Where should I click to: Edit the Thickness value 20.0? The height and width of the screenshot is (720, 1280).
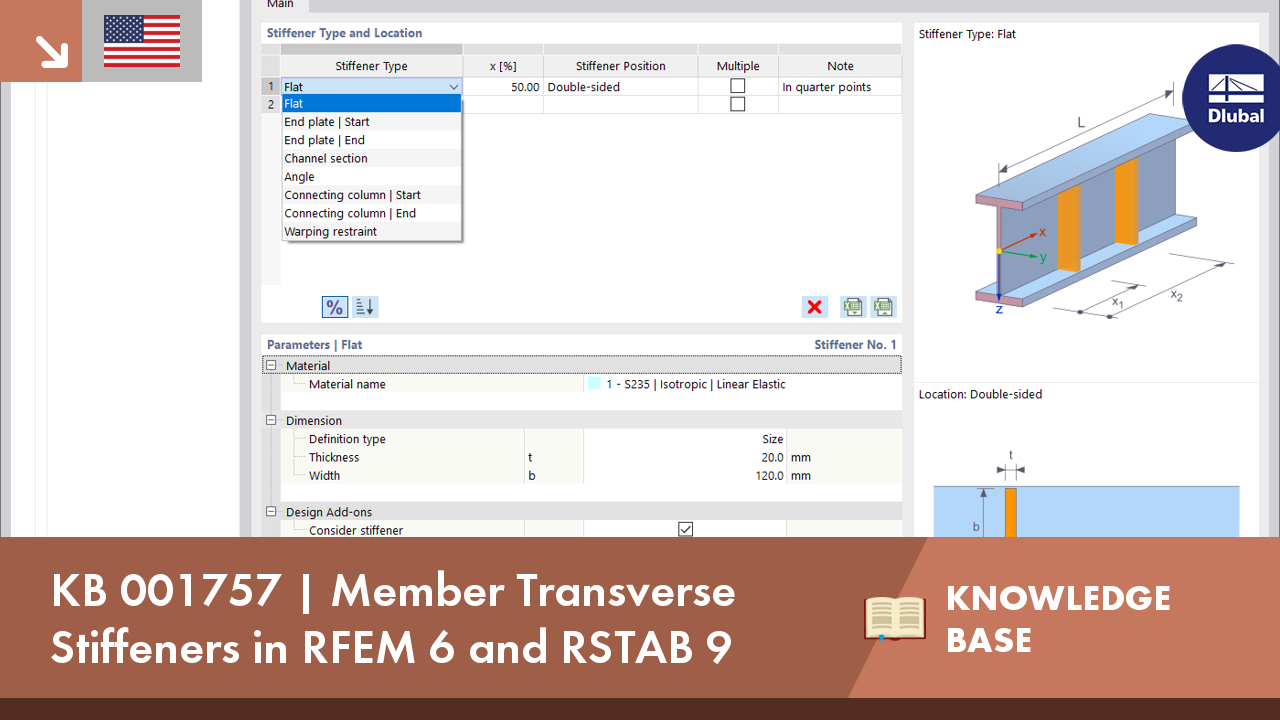[685, 457]
